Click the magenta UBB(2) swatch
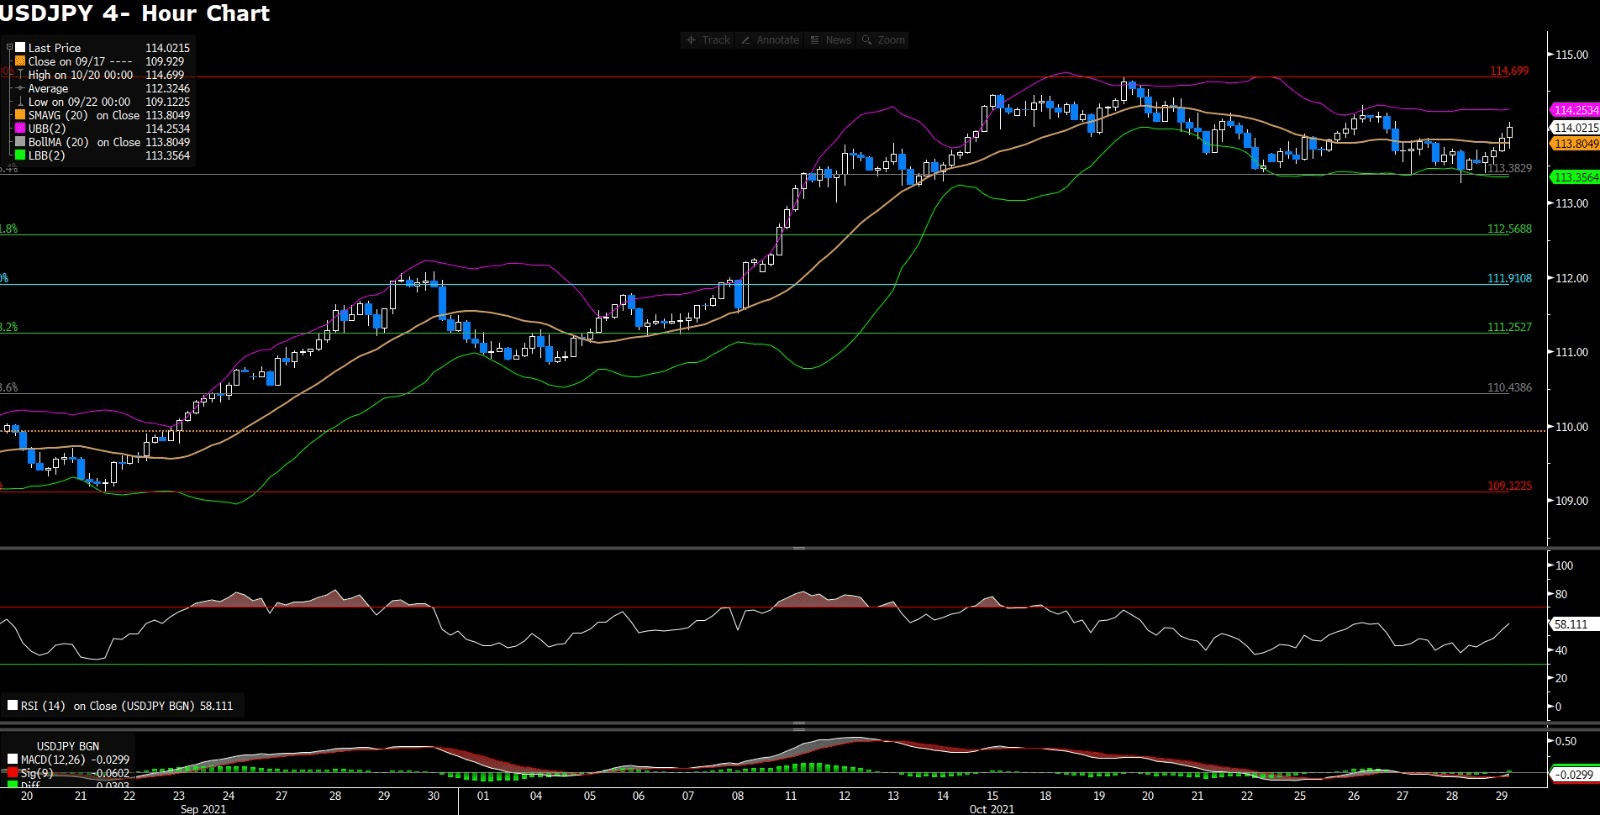The image size is (1600, 815). [x=20, y=128]
